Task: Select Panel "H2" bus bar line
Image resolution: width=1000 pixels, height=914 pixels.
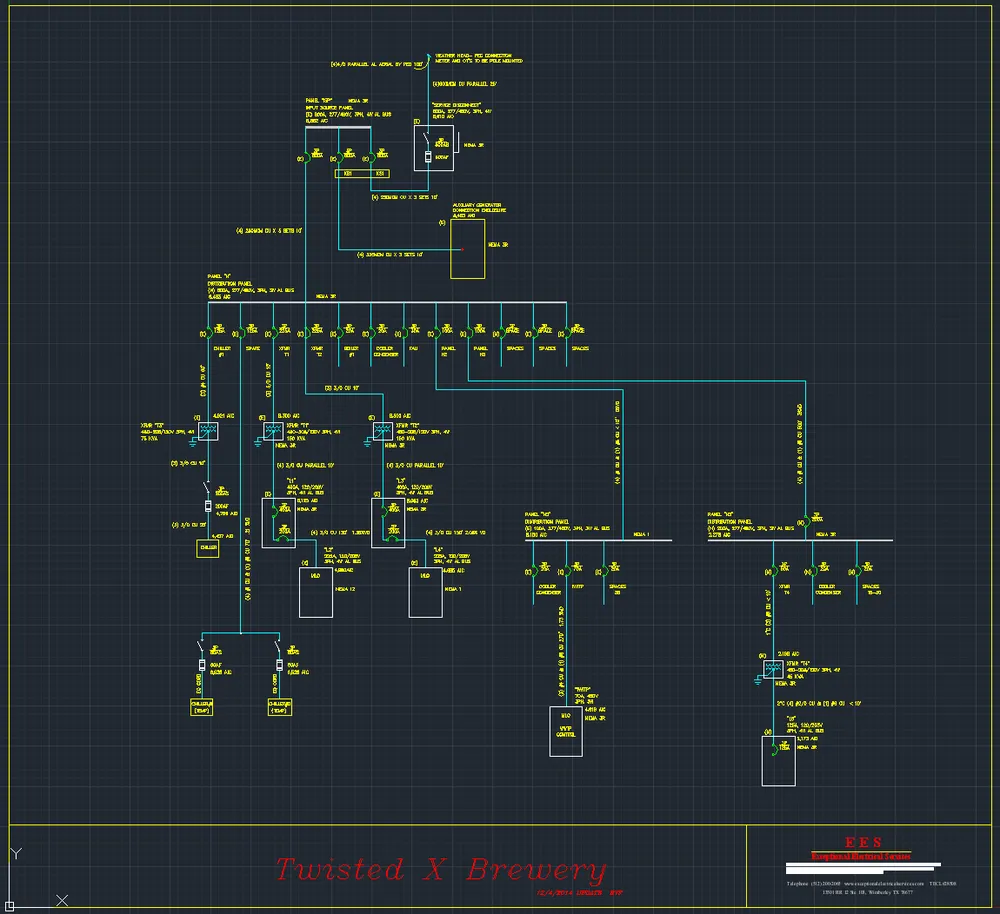Action: click(x=598, y=540)
